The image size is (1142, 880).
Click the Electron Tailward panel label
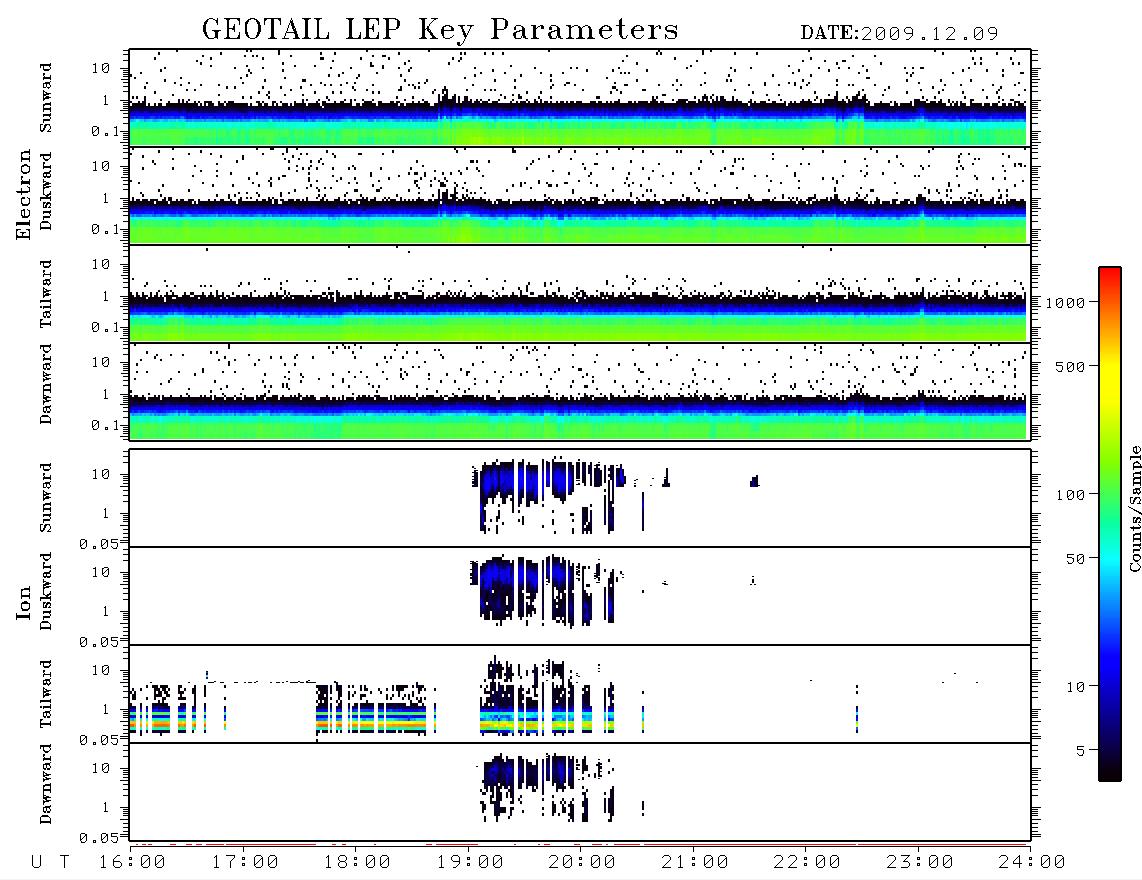[46, 294]
